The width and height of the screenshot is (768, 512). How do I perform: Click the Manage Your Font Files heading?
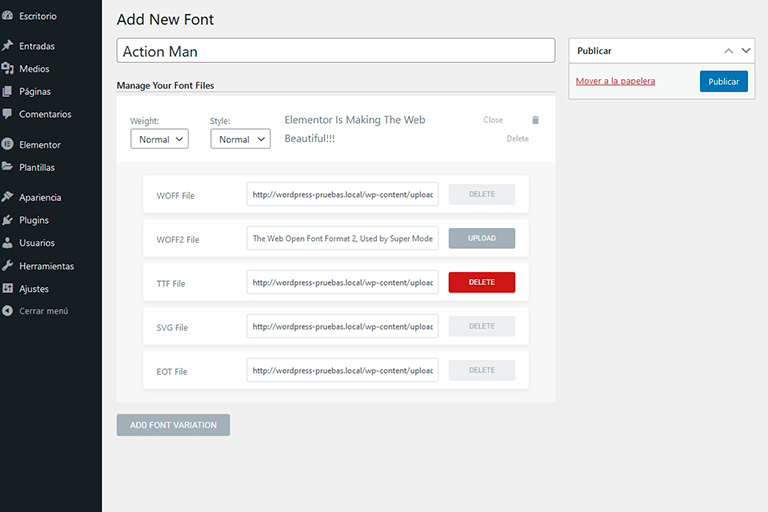(x=165, y=85)
